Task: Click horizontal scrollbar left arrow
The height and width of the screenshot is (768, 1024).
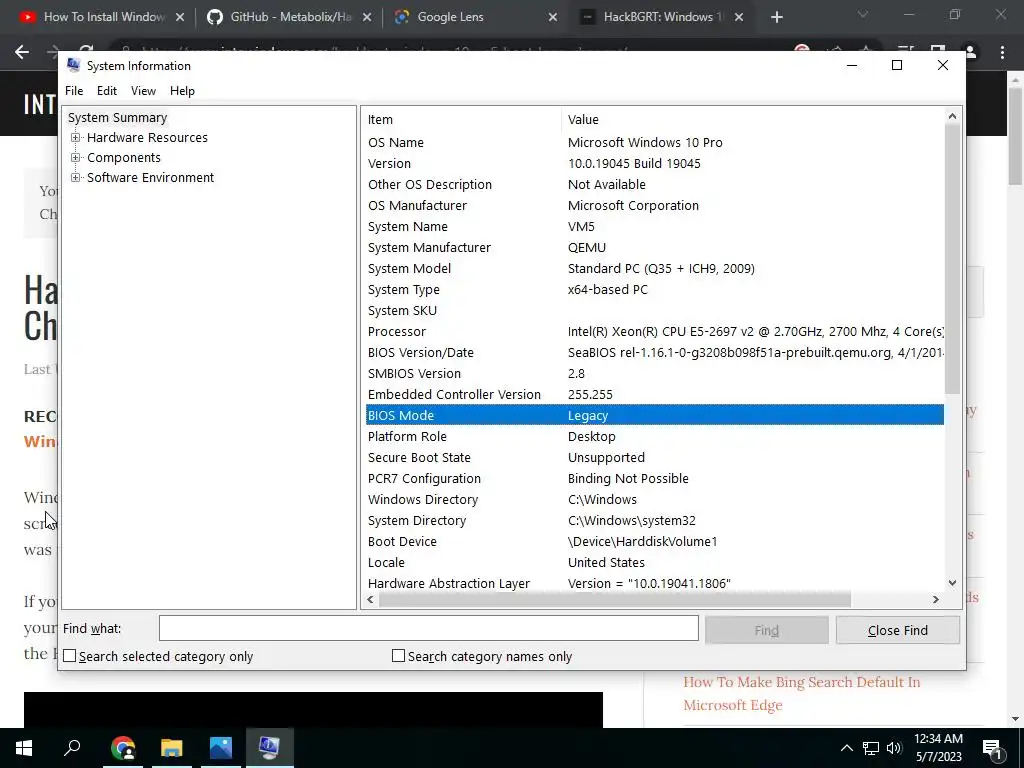Action: pyautogui.click(x=371, y=600)
